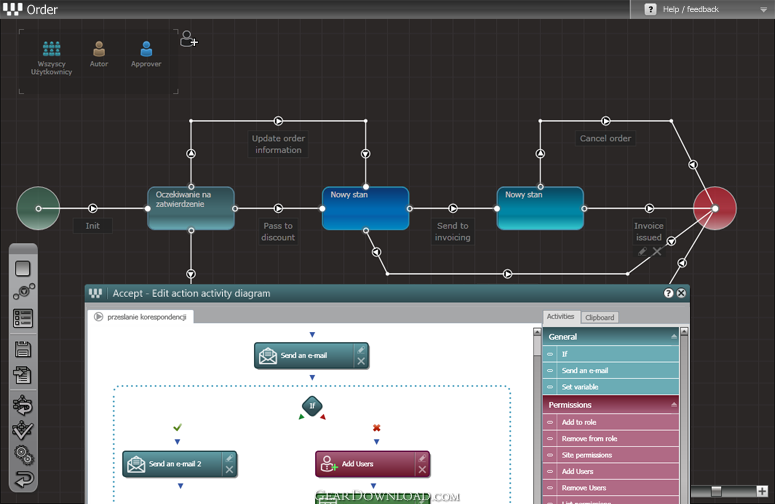The height and width of the screenshot is (504, 775).
Task: Click the add transition tool in sidebar
Action: tap(24, 292)
